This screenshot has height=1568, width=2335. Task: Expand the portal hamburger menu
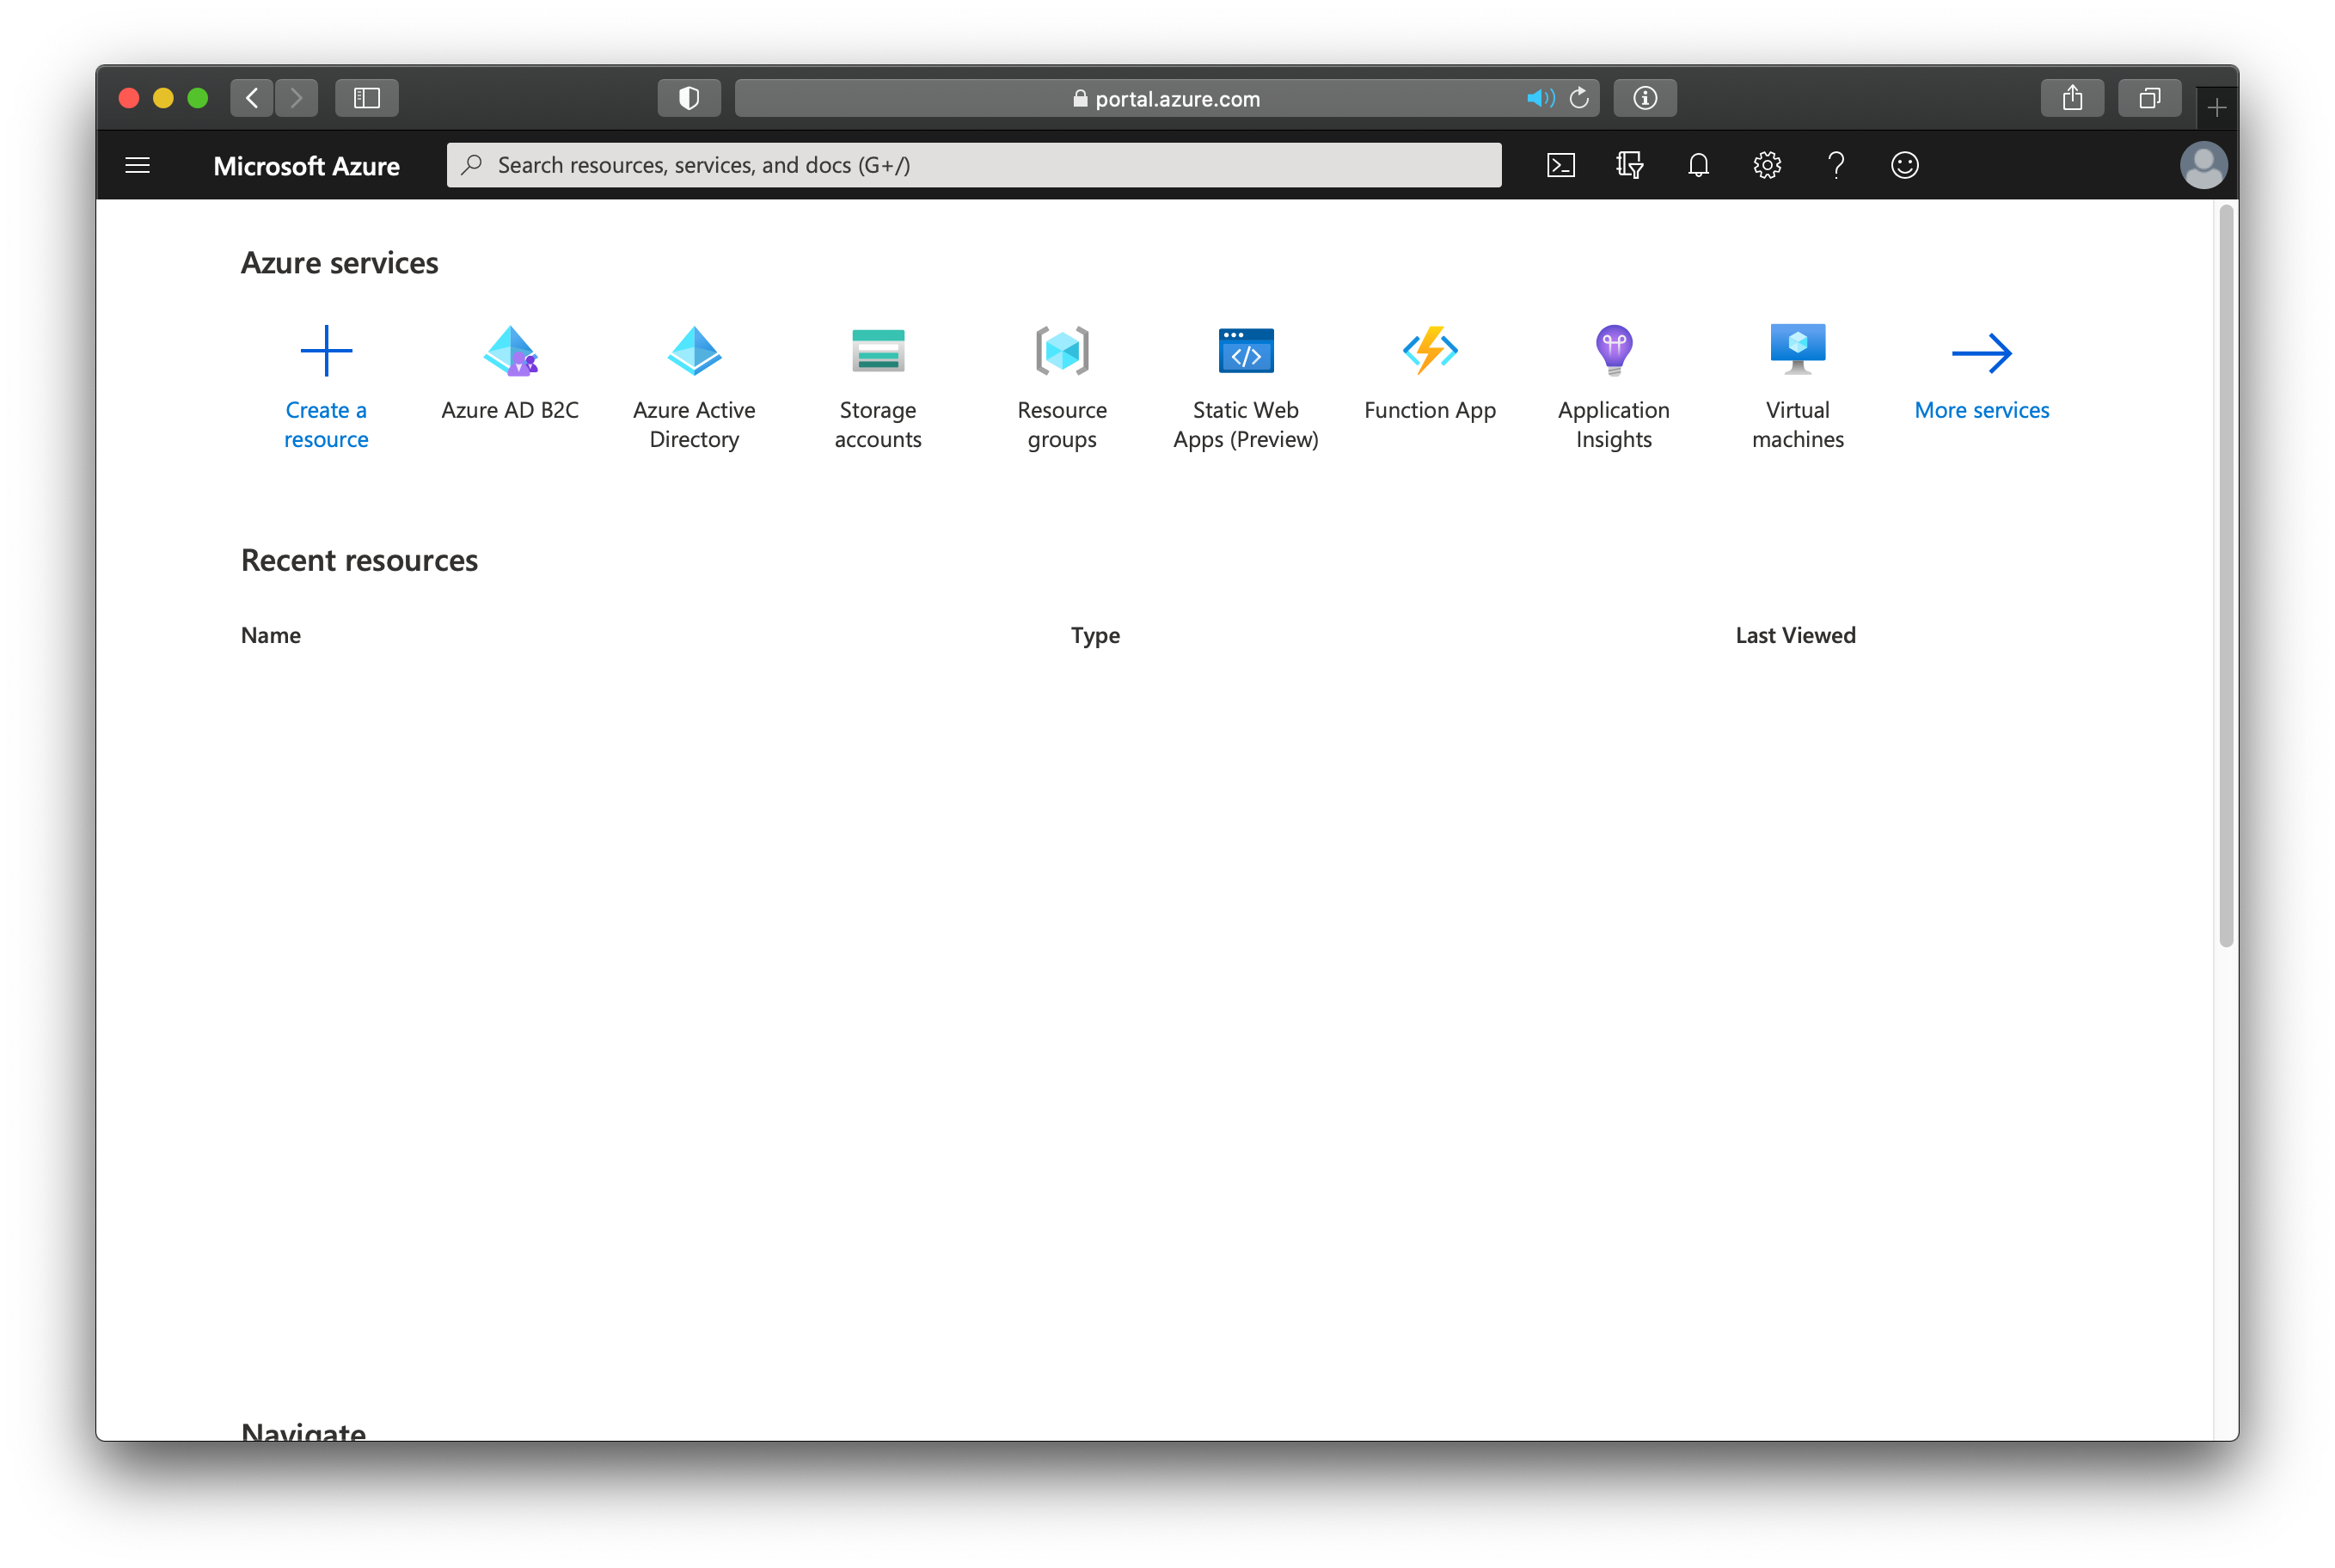(x=138, y=165)
